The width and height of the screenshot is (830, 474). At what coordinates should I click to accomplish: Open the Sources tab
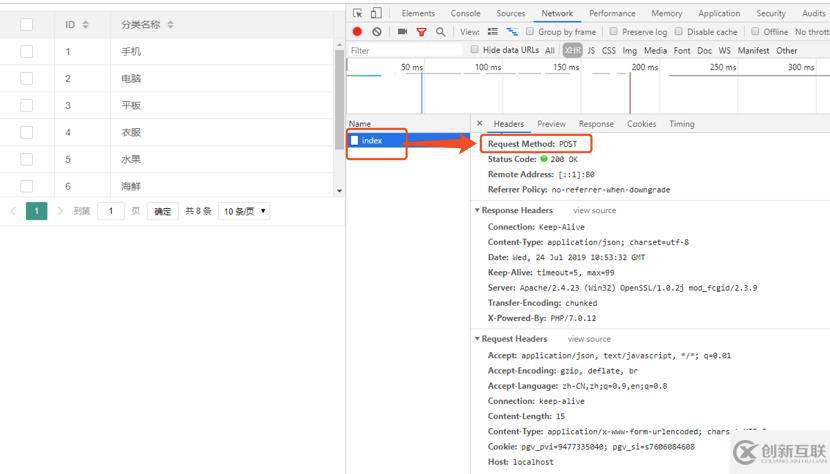click(x=510, y=13)
